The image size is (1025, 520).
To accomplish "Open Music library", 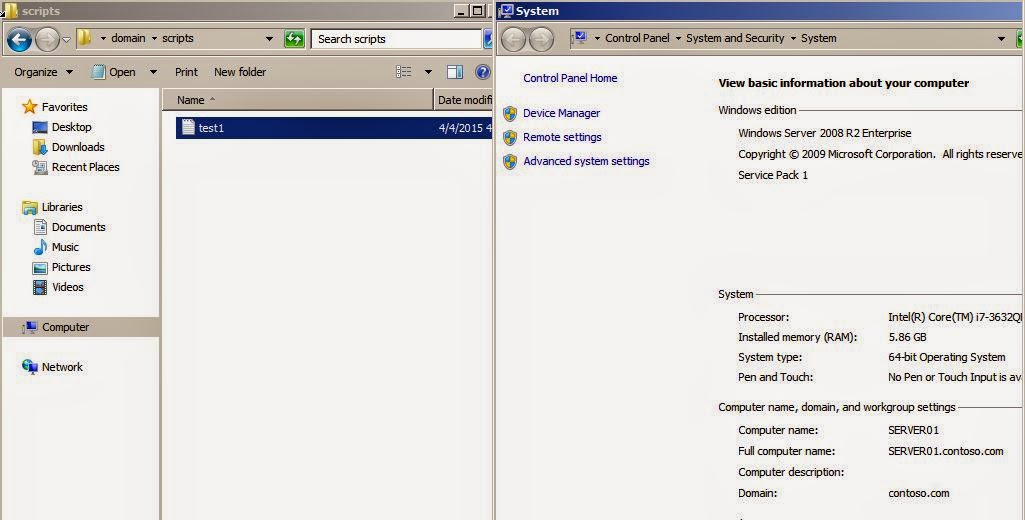I will pyautogui.click(x=65, y=247).
